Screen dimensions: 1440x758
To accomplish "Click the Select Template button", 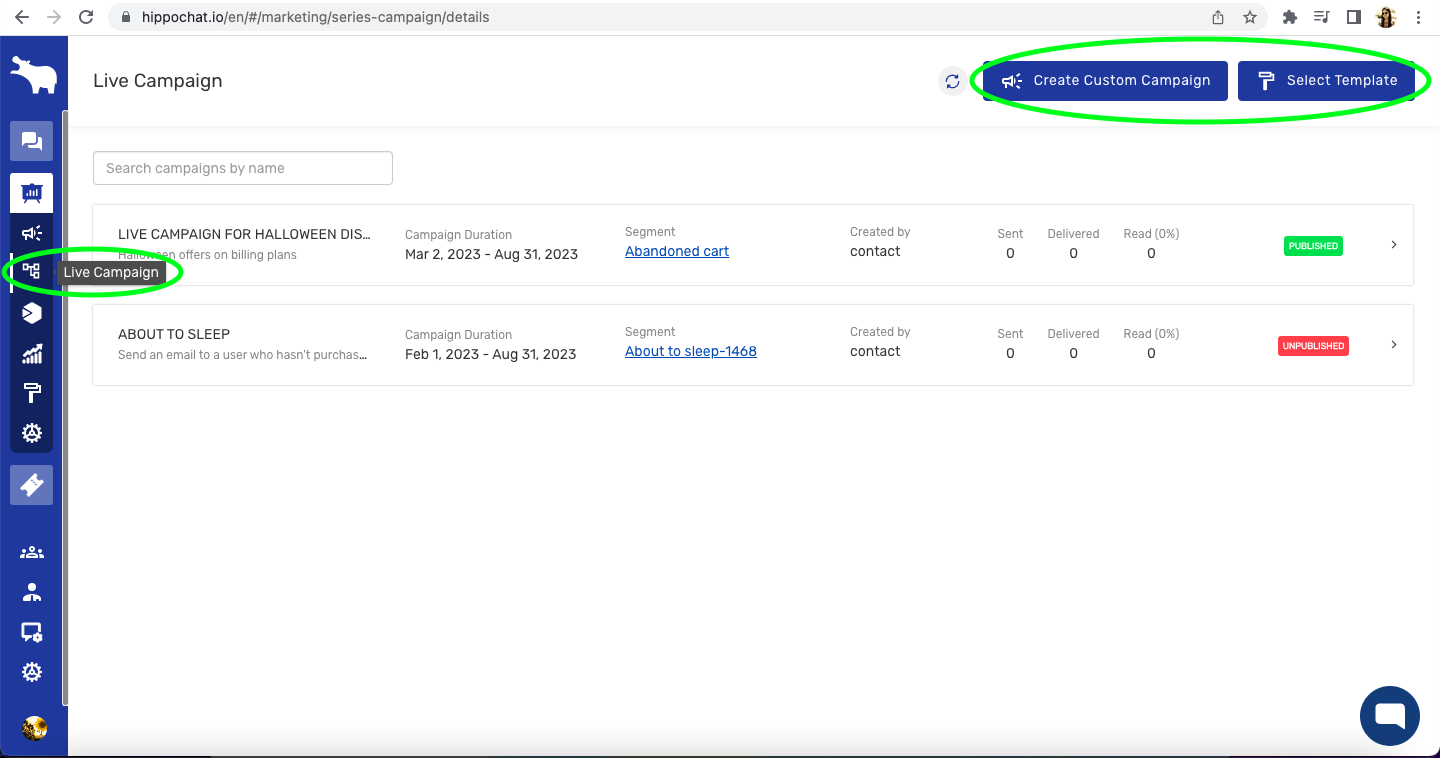I will [1326, 81].
